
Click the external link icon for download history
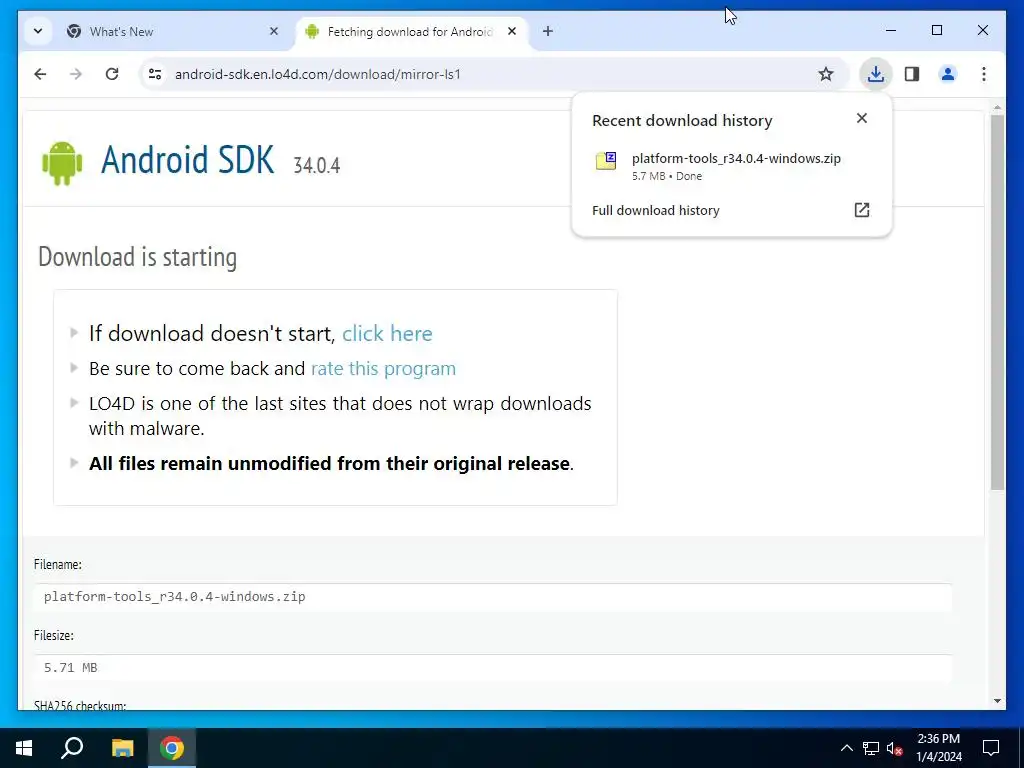click(861, 210)
